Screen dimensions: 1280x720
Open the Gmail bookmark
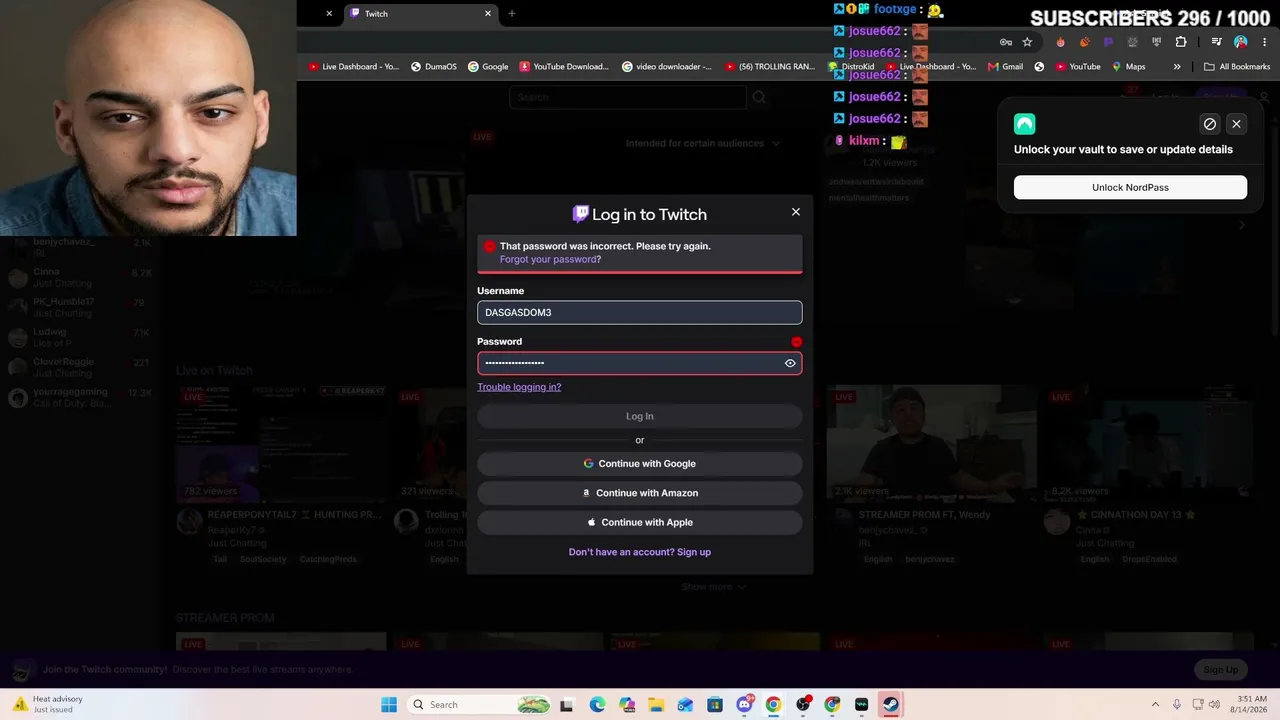pos(1005,67)
